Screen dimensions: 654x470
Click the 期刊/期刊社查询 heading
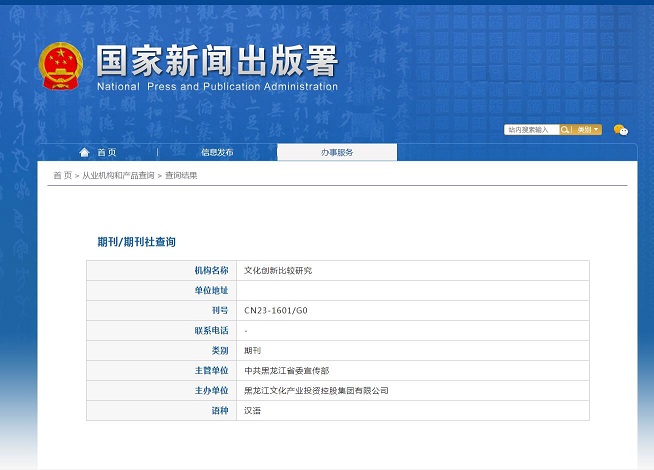[136, 242]
